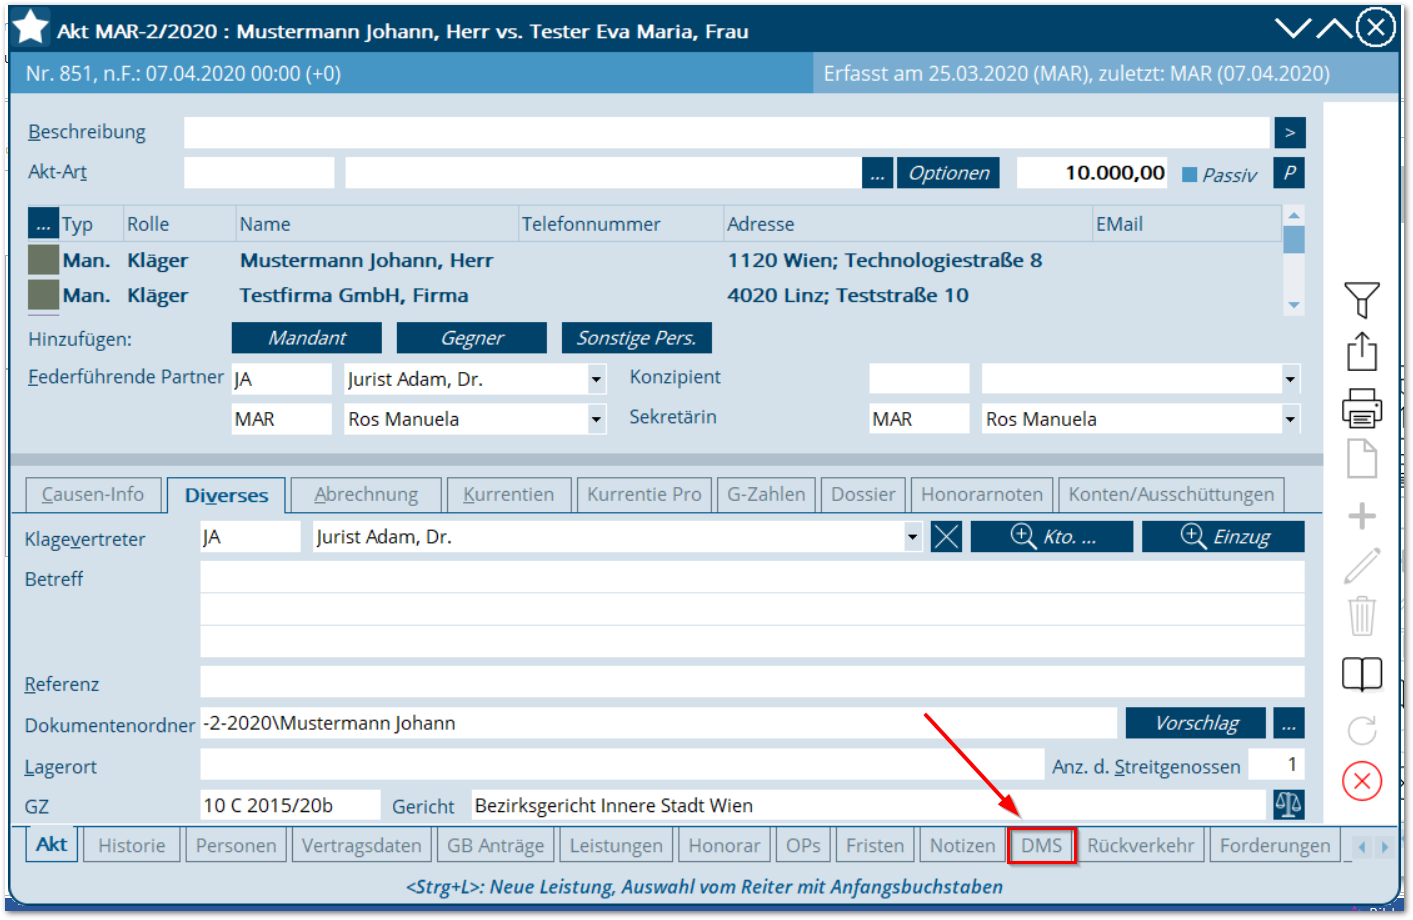Click the Sonstige Pers. button
The image size is (1413, 920).
tap(636, 338)
